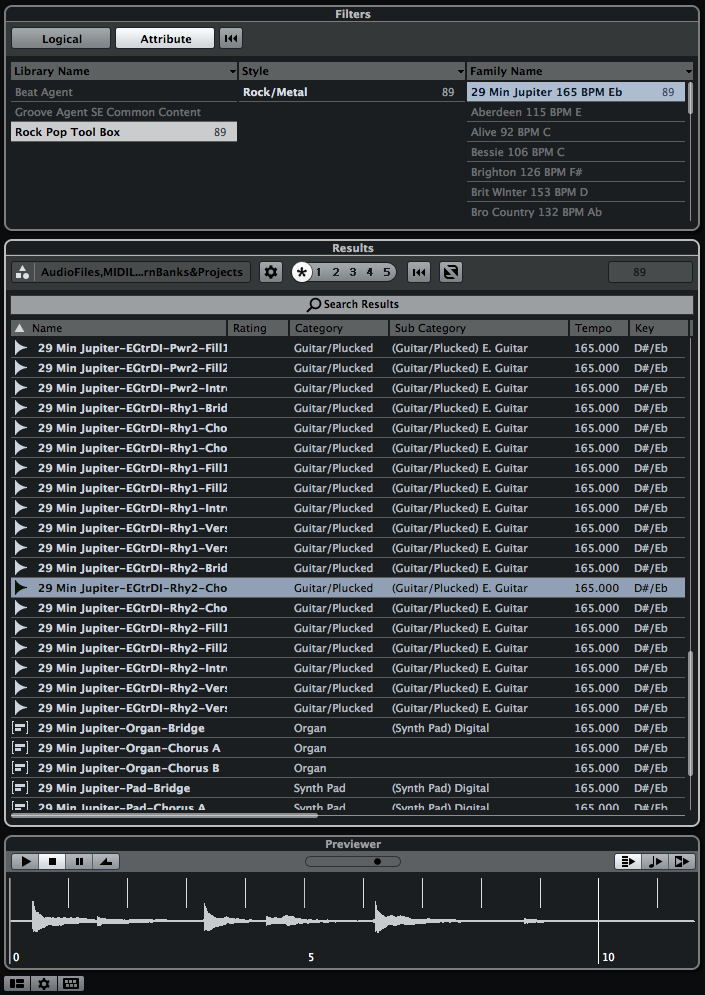Switch to the Attribute filter tab
The image size is (705, 995).
[166, 39]
